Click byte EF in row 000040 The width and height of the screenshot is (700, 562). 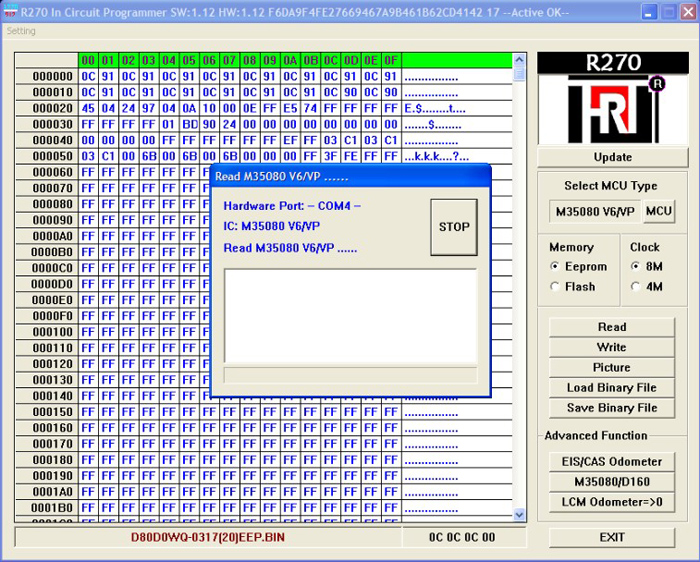(x=290, y=140)
